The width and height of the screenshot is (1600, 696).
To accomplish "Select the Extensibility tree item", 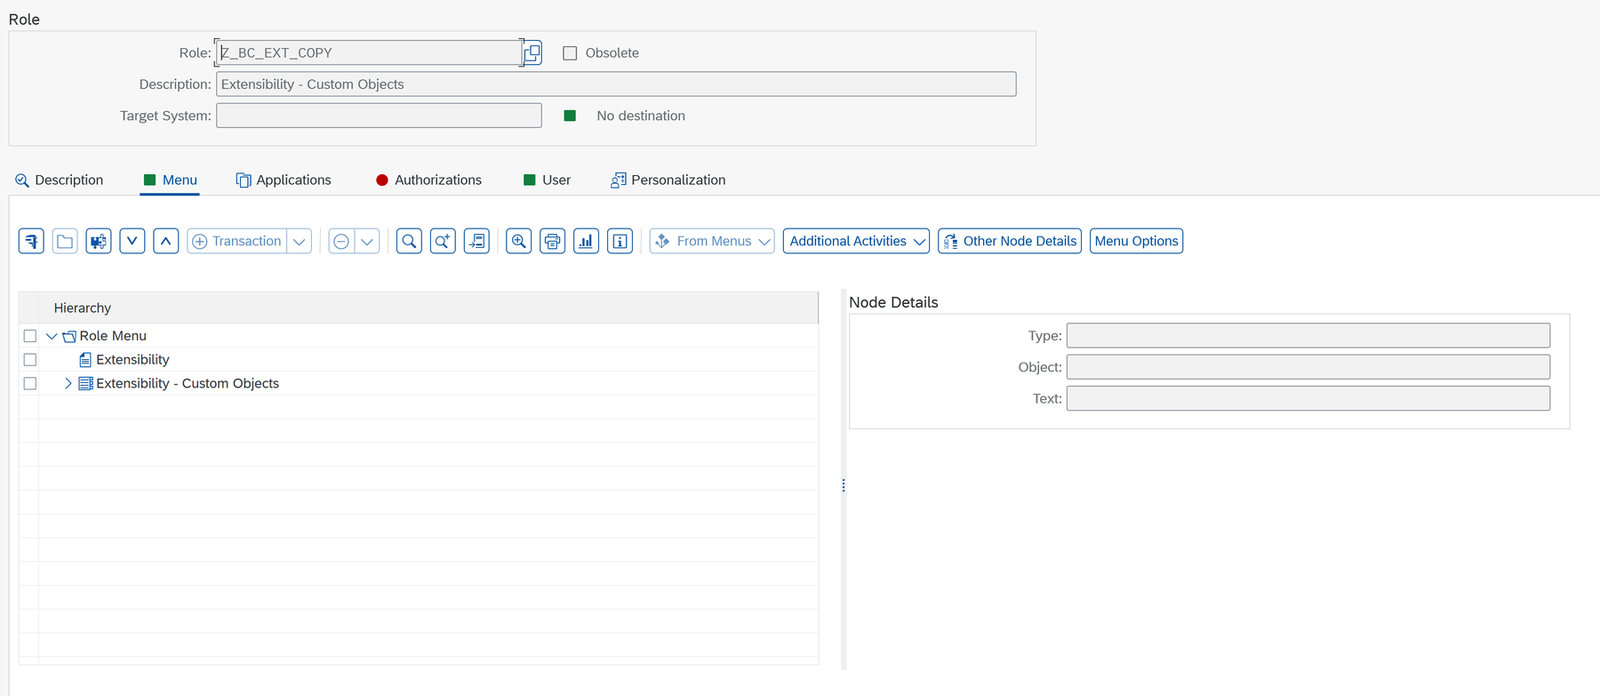I will click(x=133, y=360).
